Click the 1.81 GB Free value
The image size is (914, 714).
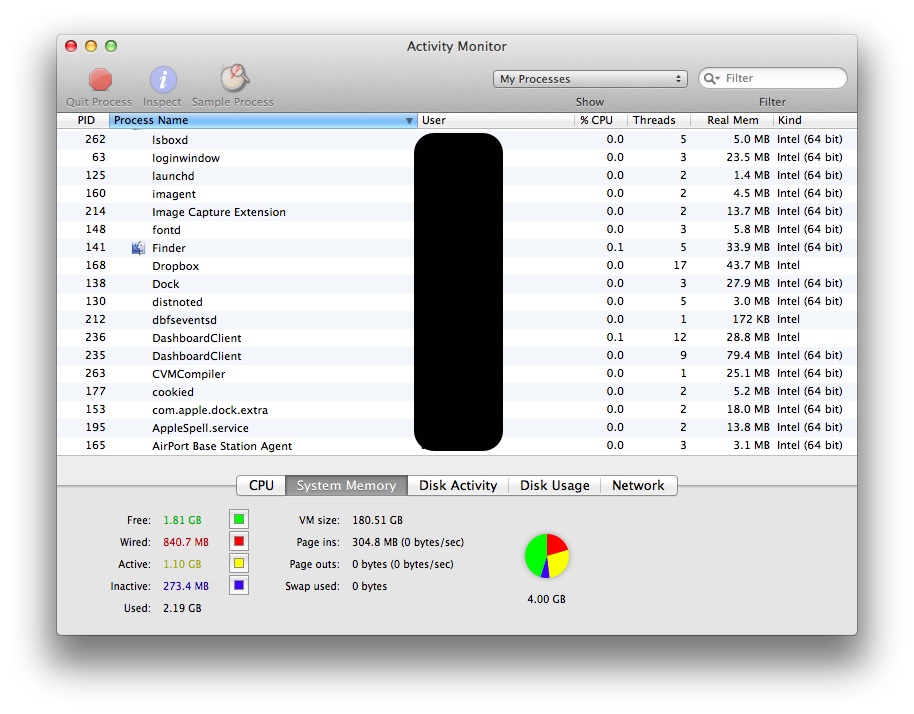pos(182,520)
